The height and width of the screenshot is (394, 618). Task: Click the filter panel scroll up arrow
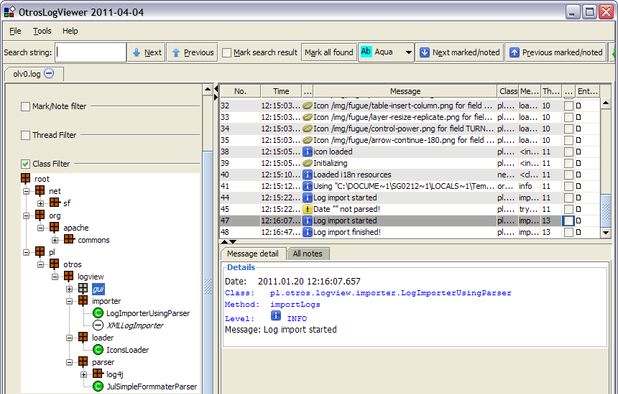(x=208, y=90)
